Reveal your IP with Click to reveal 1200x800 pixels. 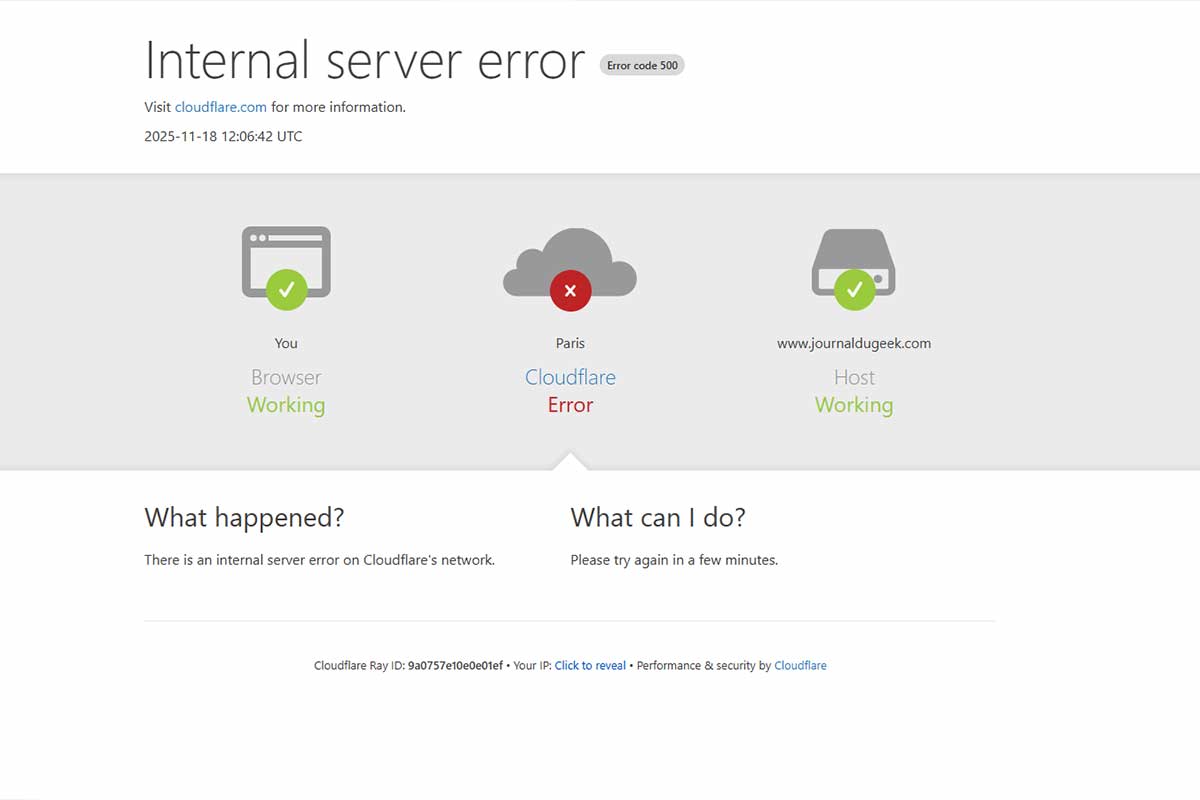[x=590, y=665]
